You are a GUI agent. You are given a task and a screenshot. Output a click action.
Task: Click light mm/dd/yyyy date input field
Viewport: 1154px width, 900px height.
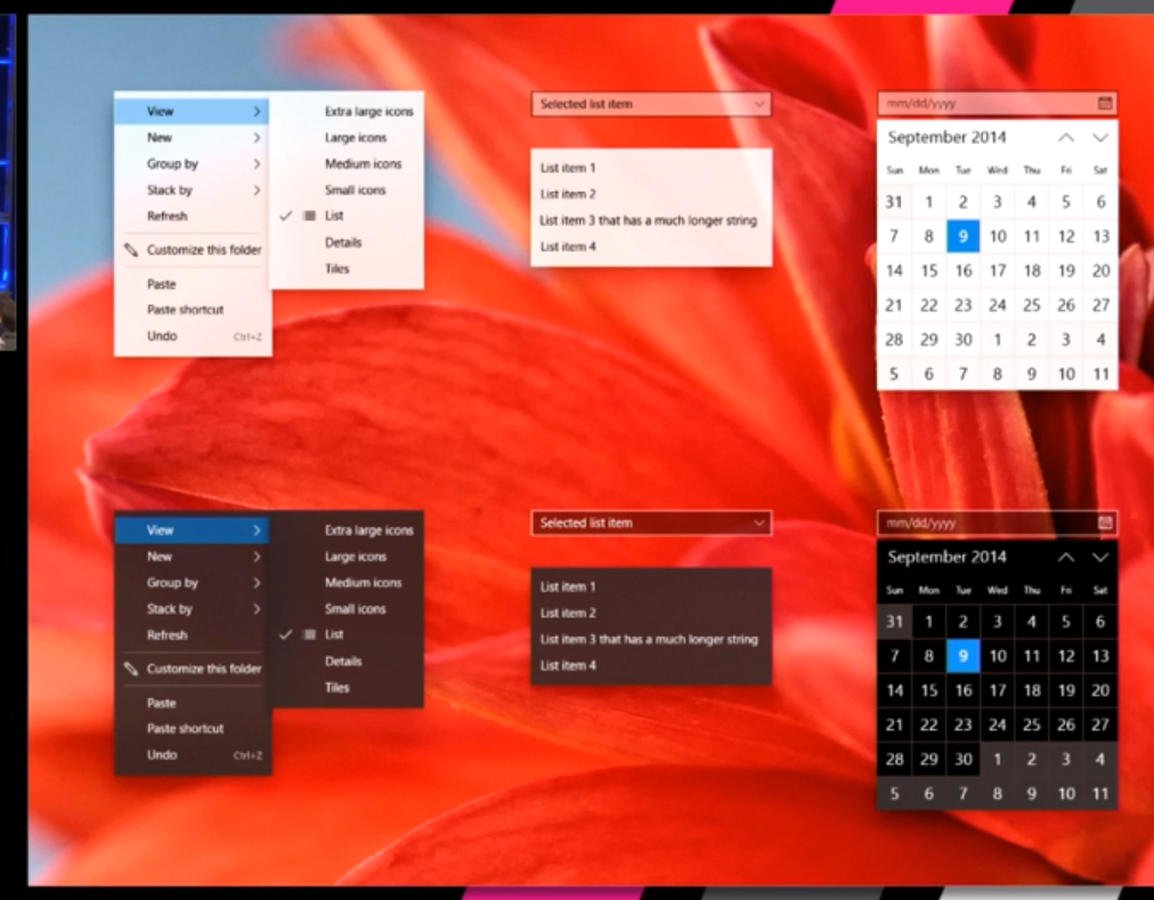[x=997, y=103]
